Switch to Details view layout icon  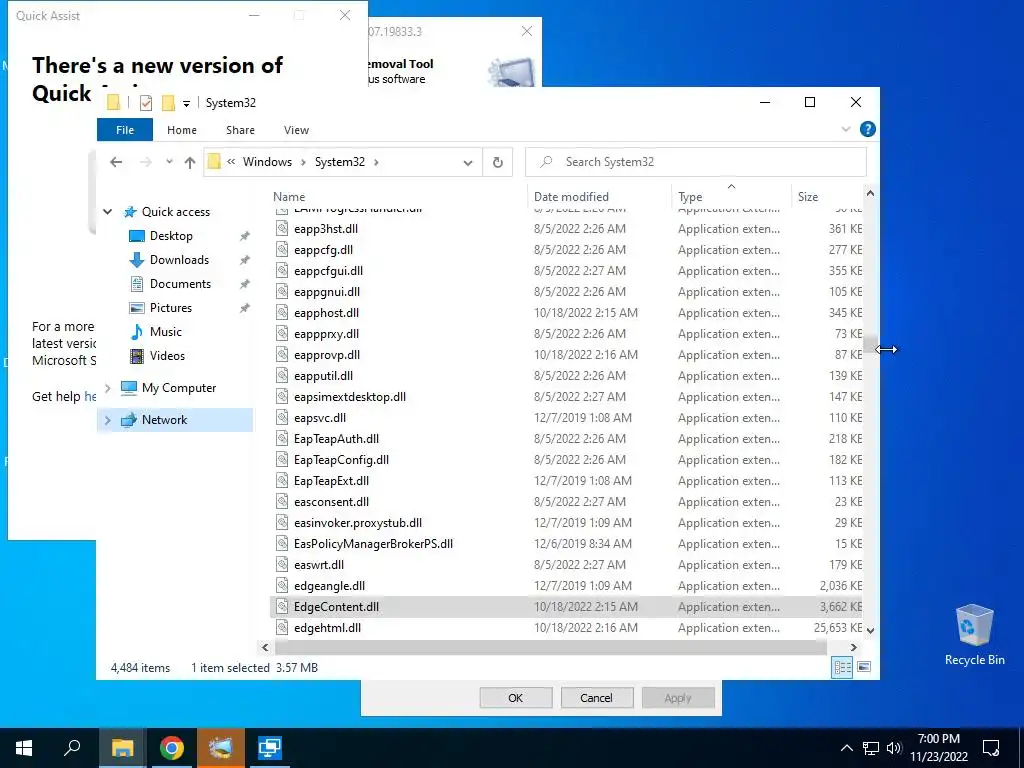842,667
